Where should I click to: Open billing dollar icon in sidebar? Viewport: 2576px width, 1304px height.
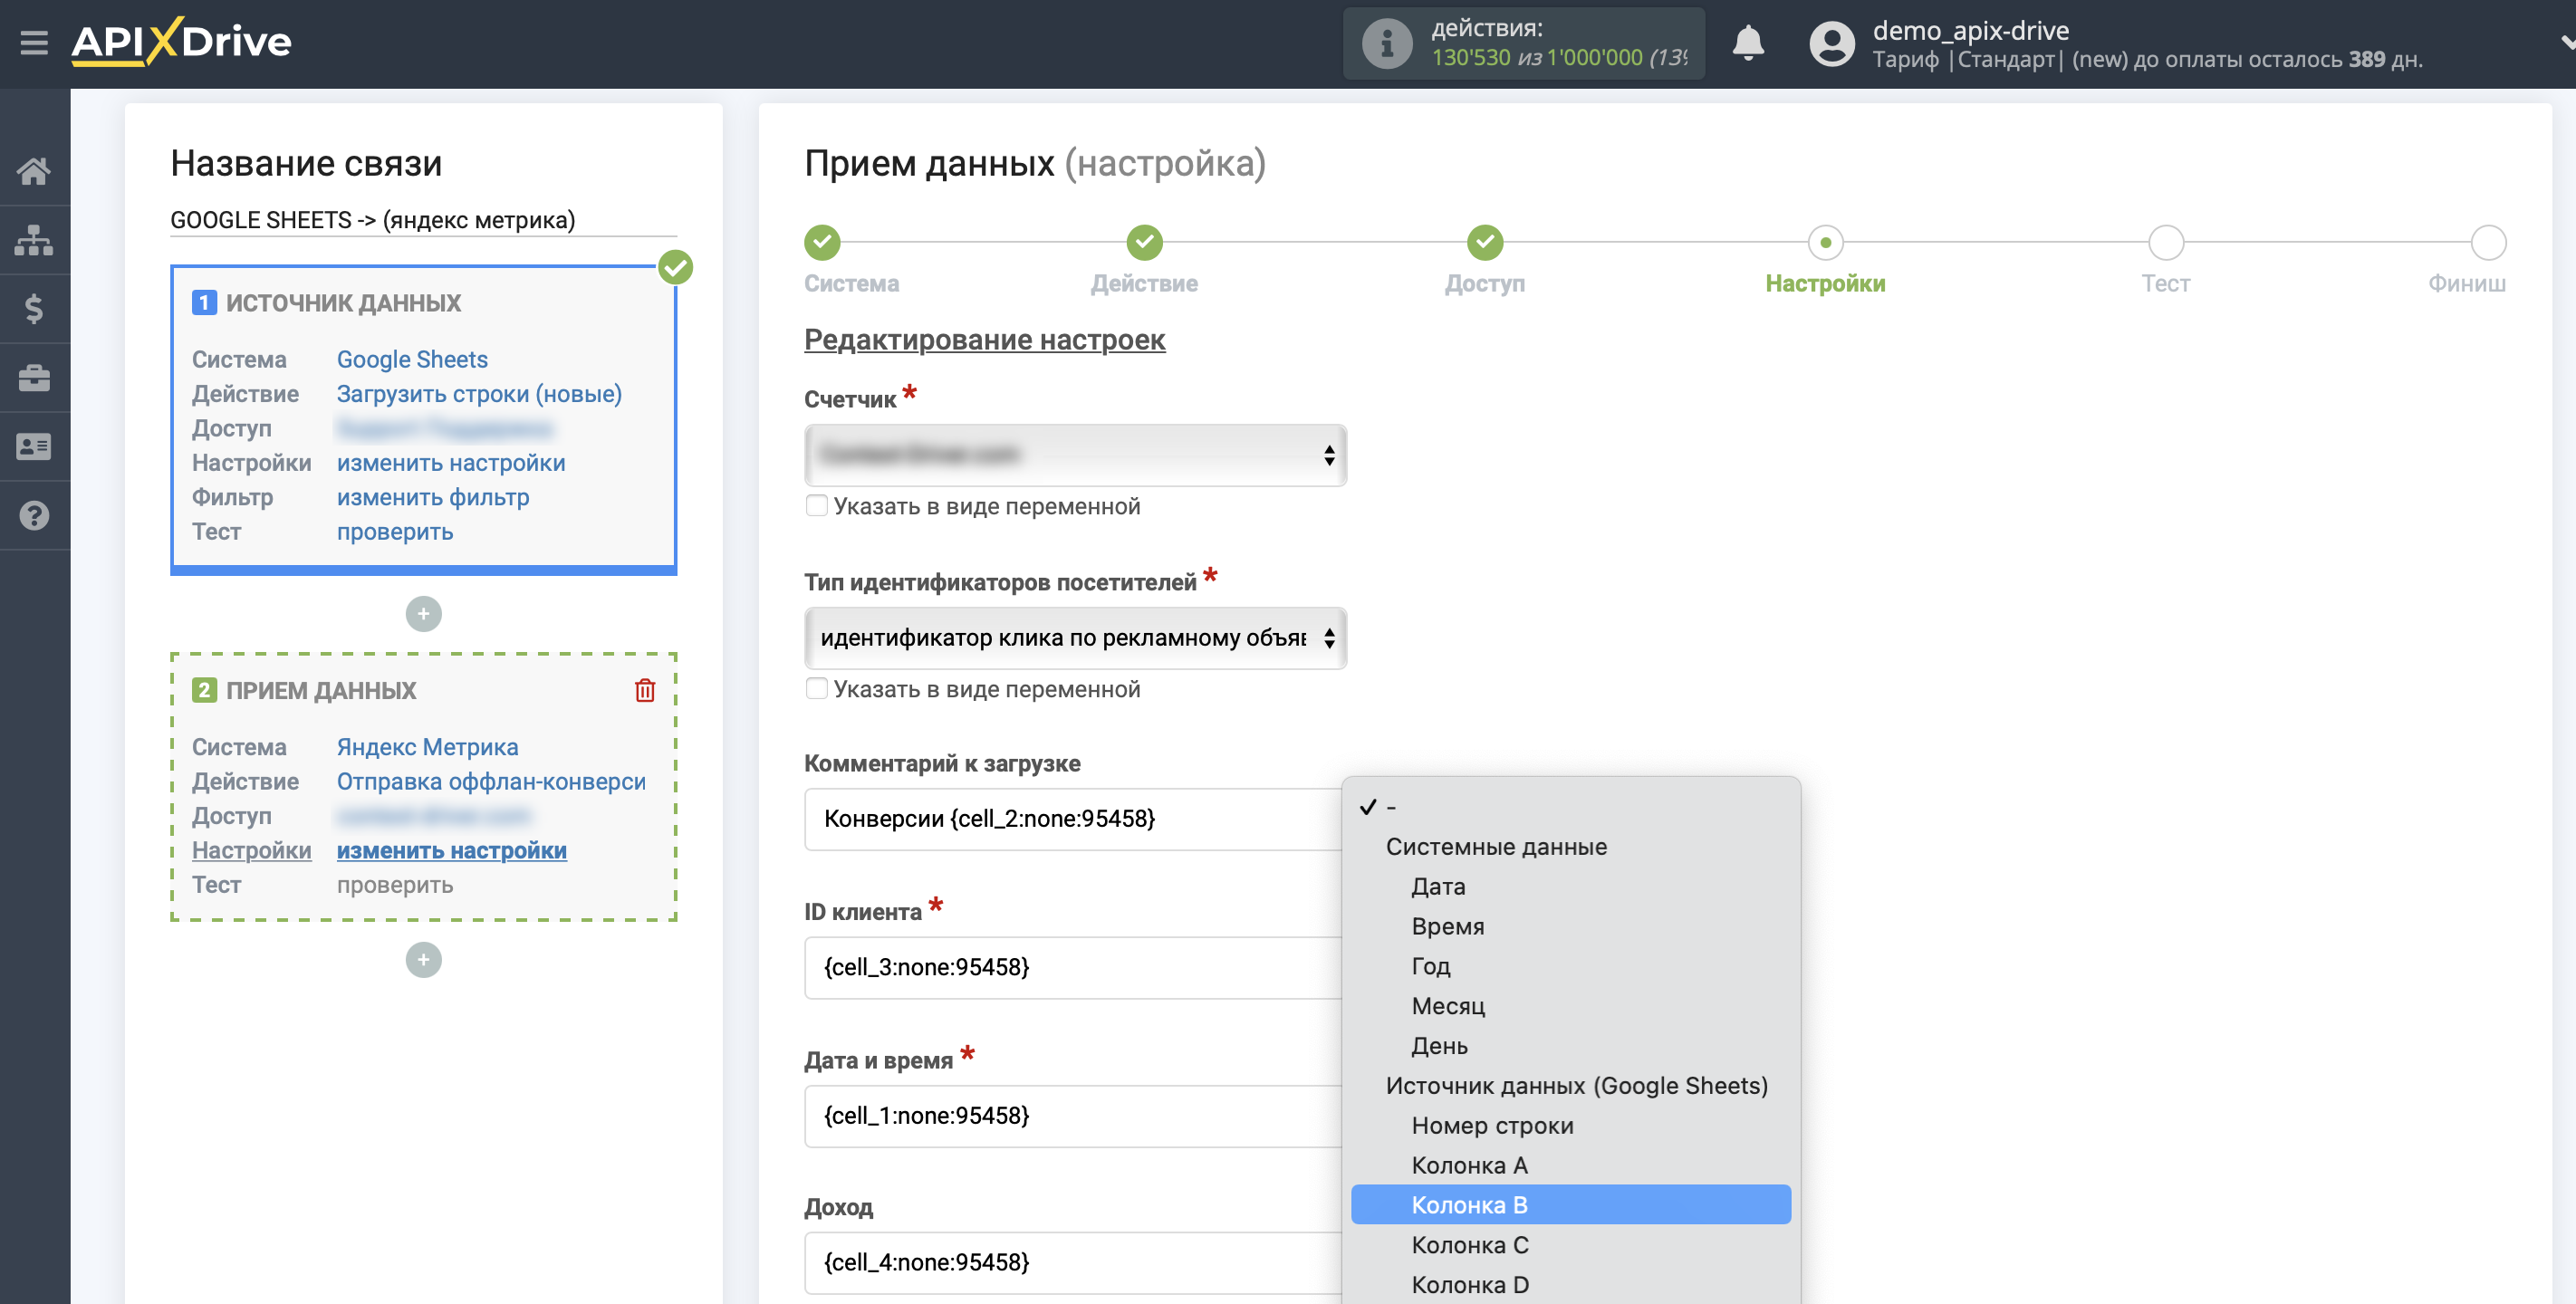click(34, 309)
